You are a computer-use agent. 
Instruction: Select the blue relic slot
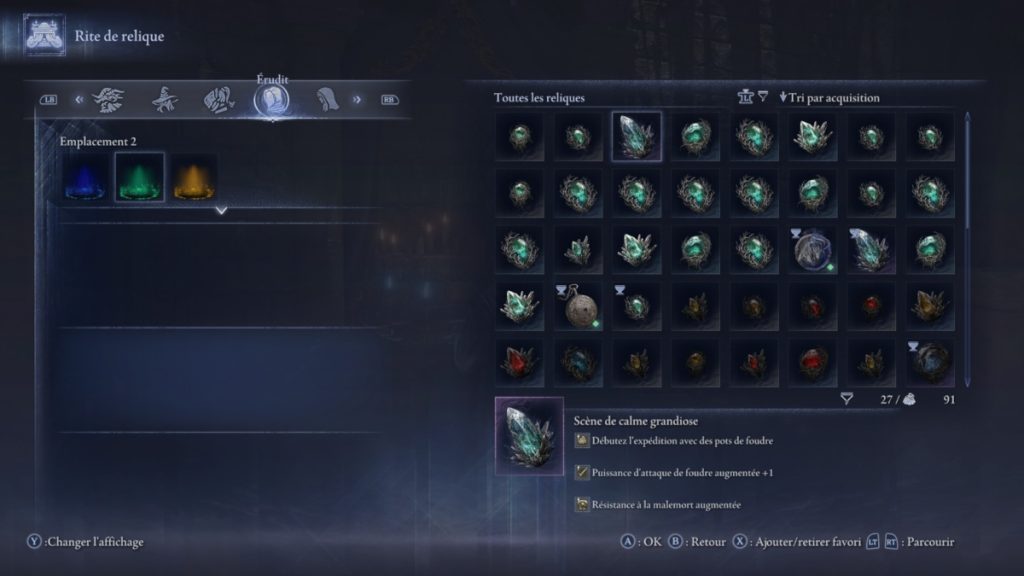tap(86, 178)
